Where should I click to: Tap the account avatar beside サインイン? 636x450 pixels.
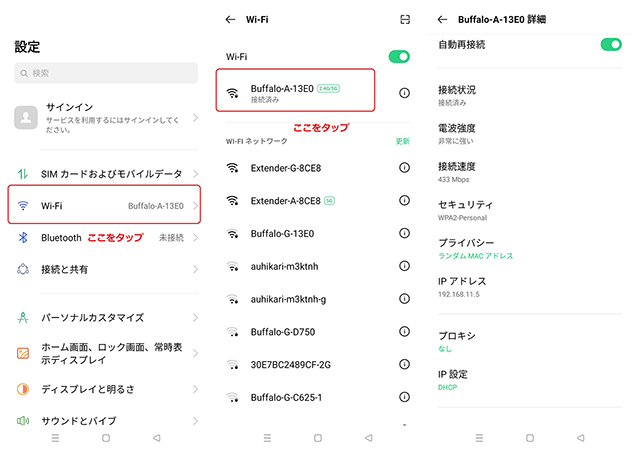[26, 118]
